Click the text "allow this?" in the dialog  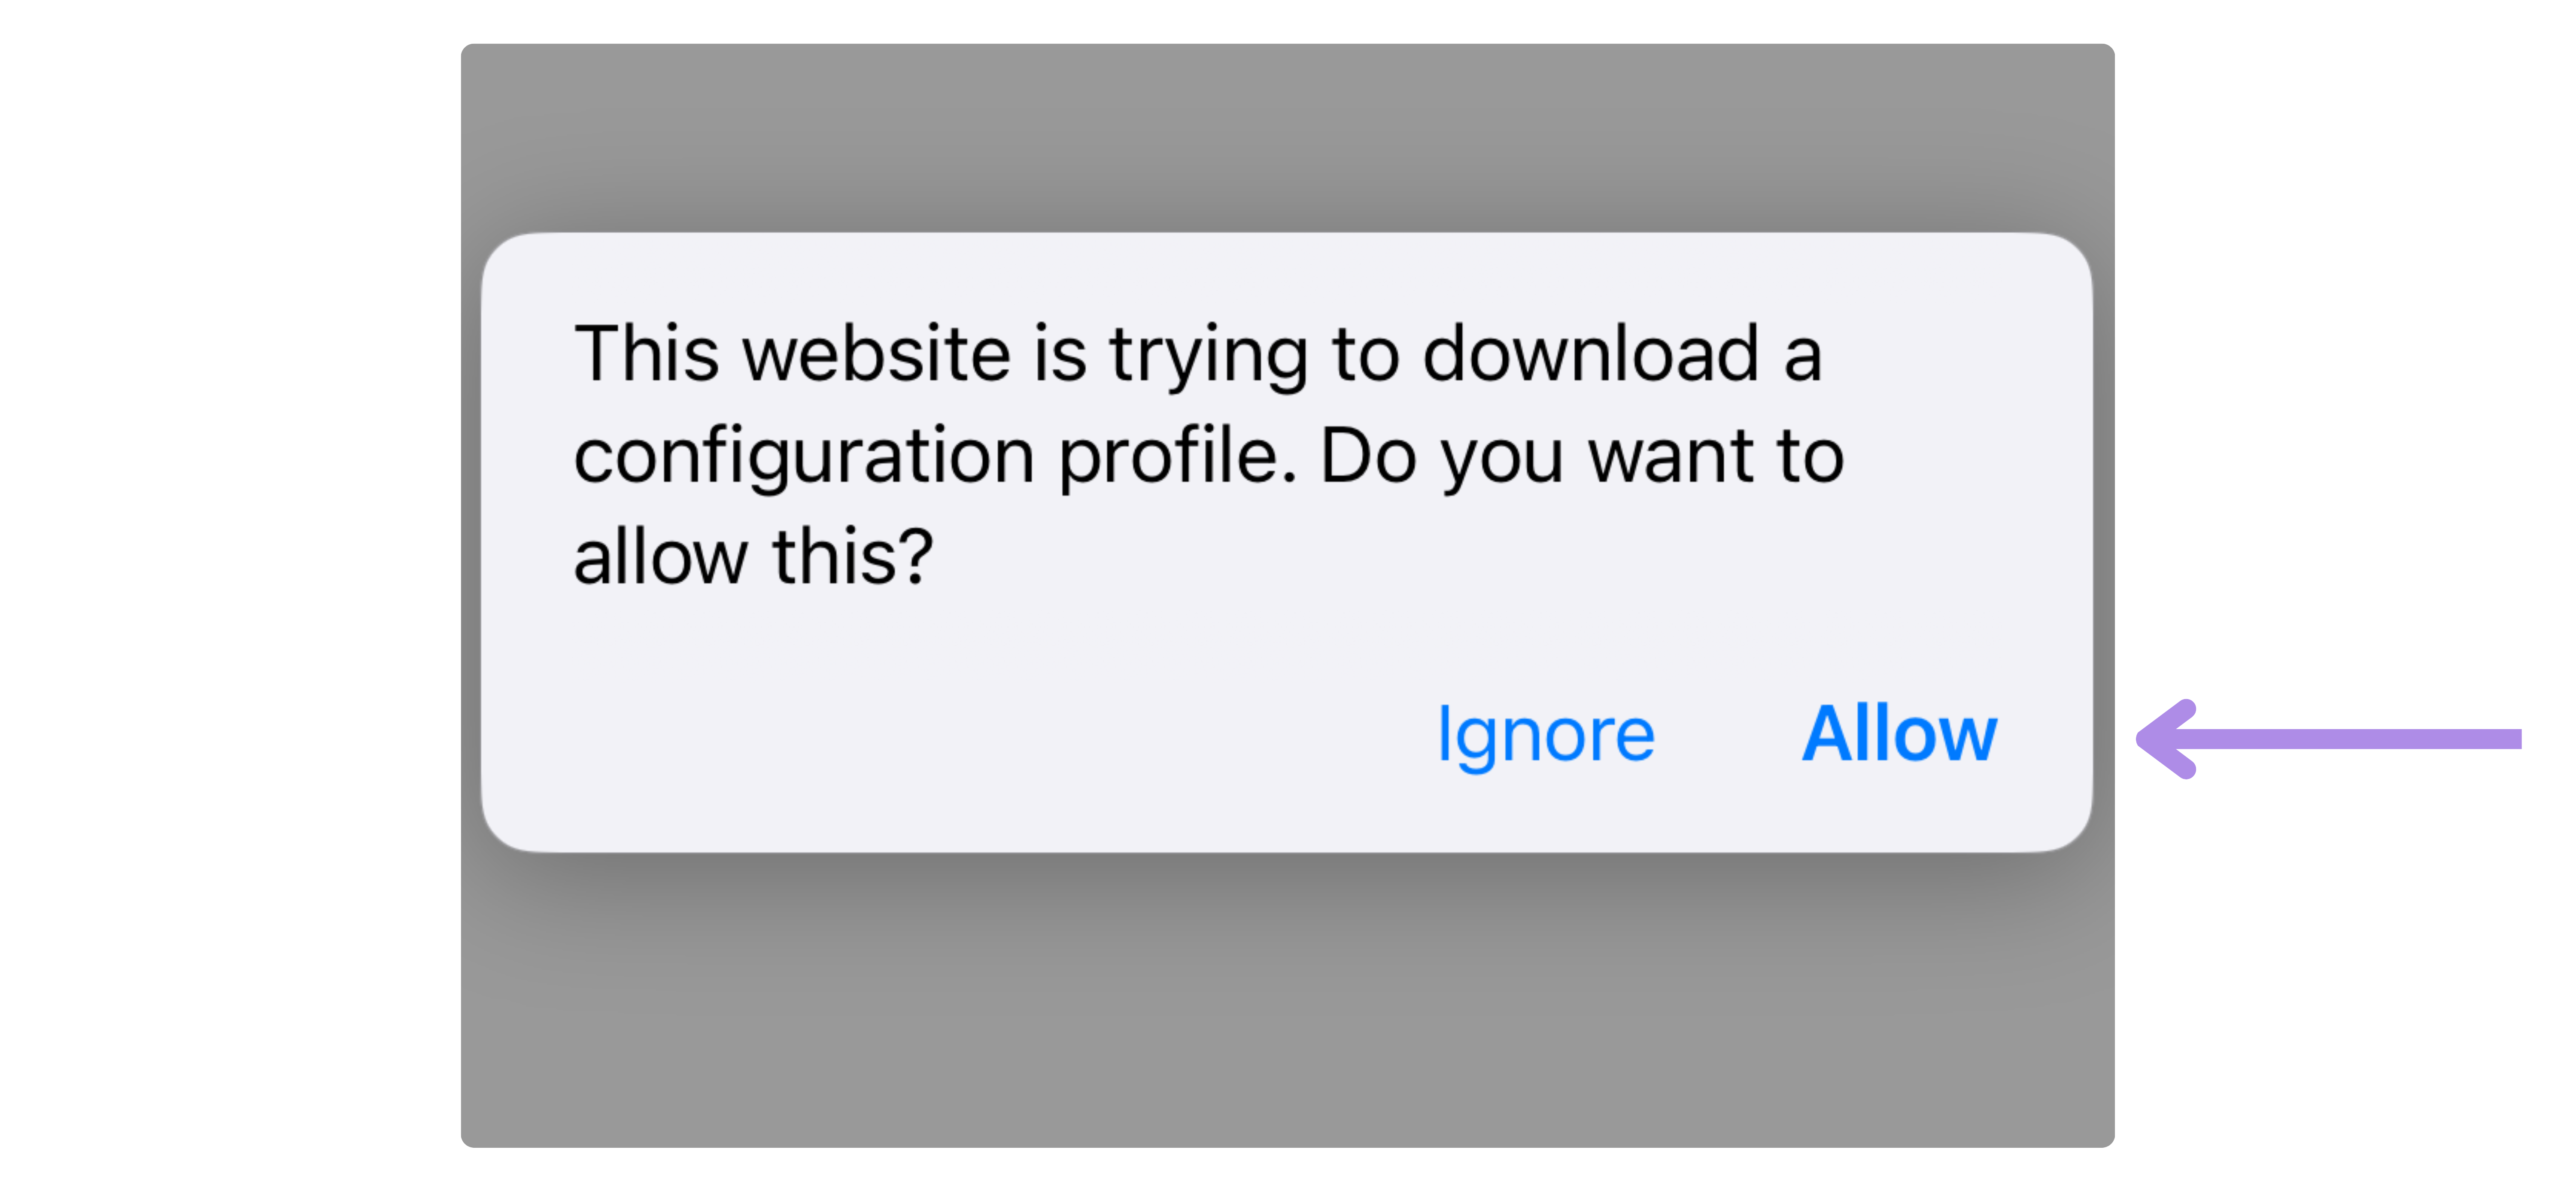pyautogui.click(x=753, y=556)
